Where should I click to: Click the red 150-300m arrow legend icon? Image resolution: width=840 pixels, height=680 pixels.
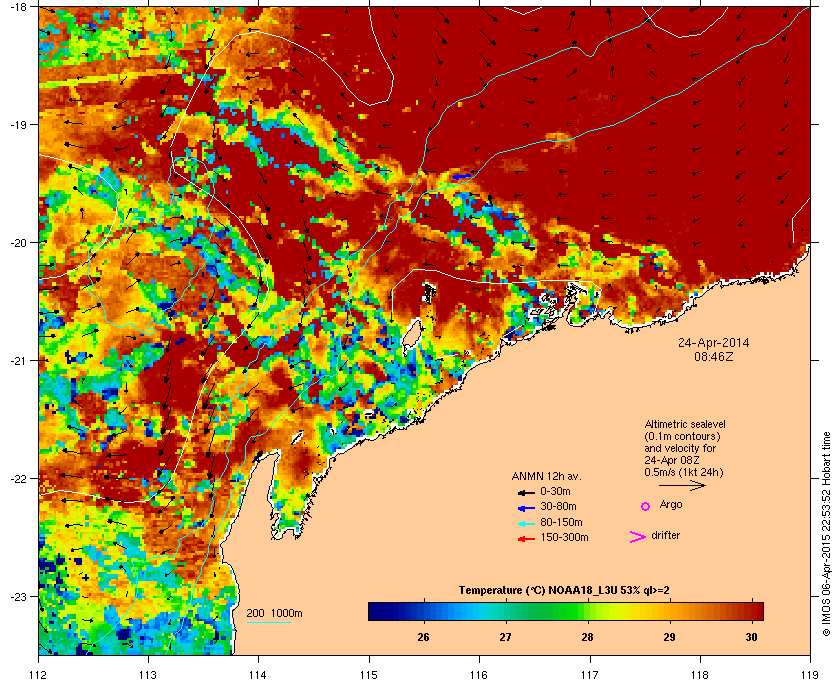[x=526, y=539]
